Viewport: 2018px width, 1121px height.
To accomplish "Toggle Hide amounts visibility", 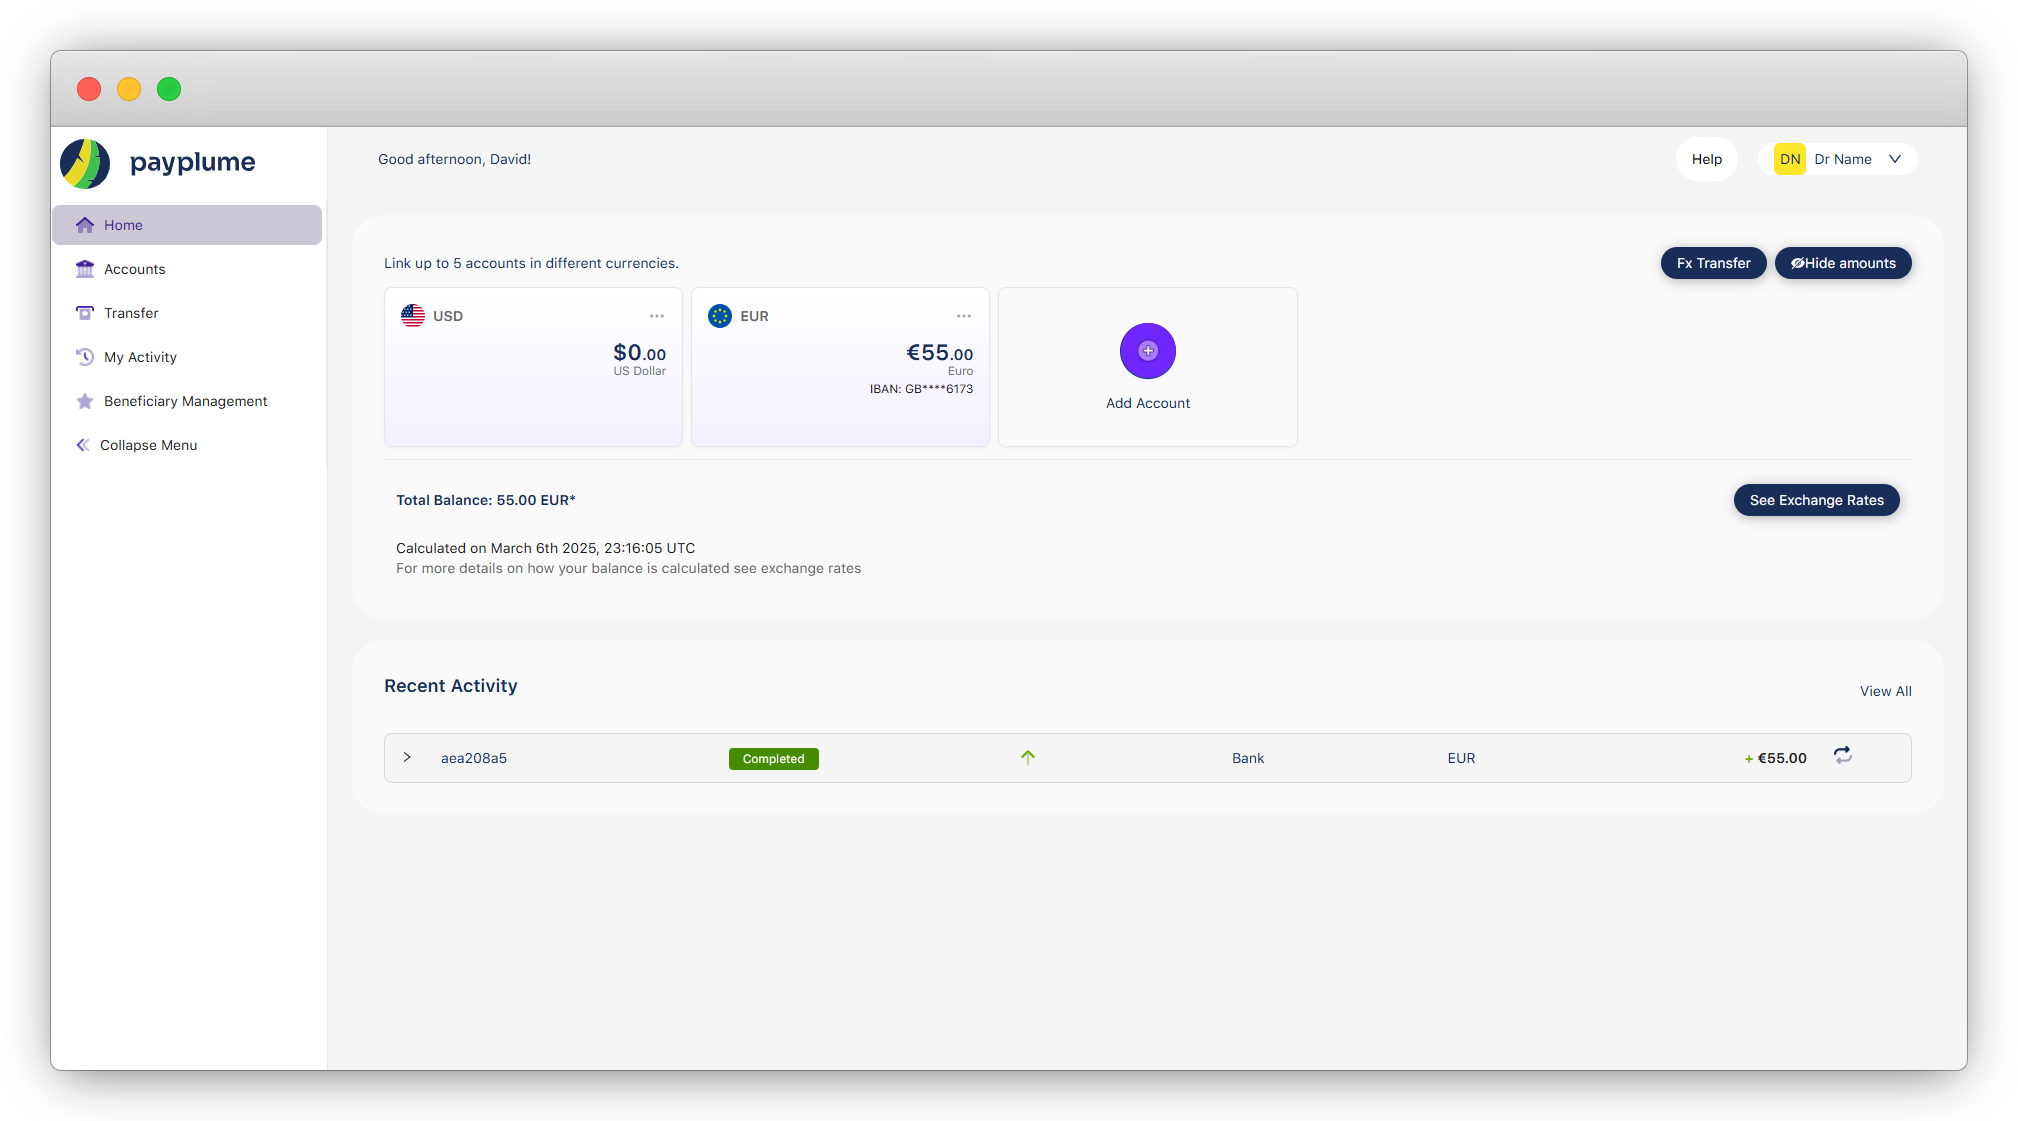I will coord(1842,263).
